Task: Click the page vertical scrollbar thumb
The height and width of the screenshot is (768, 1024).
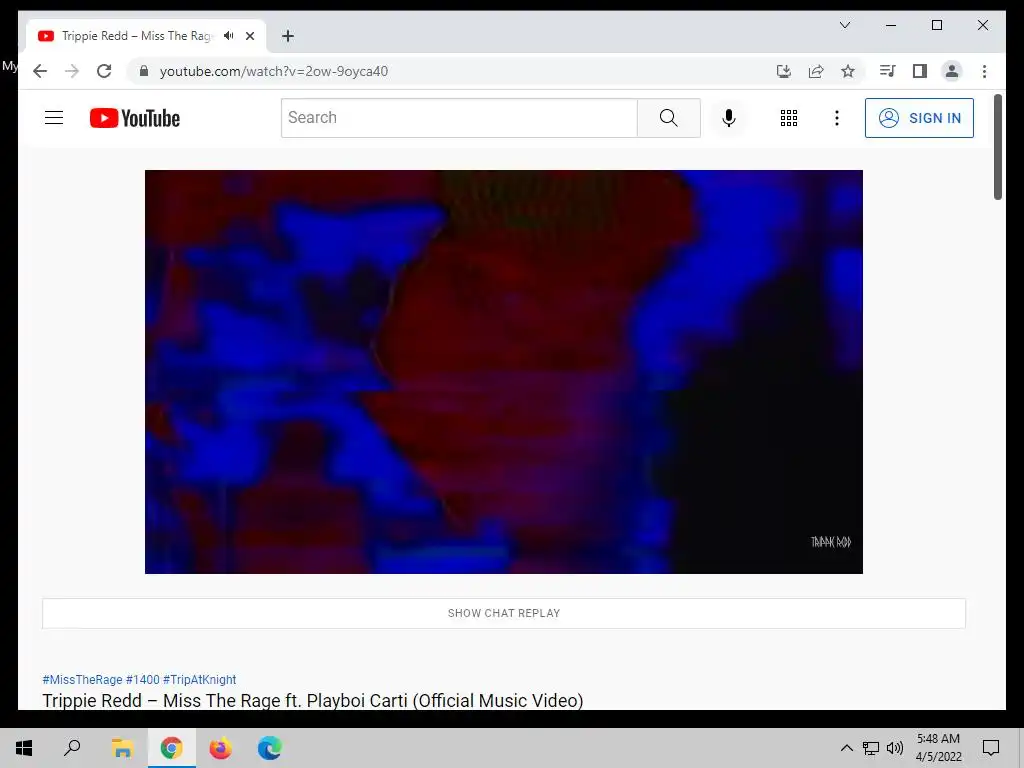Action: click(x=998, y=147)
